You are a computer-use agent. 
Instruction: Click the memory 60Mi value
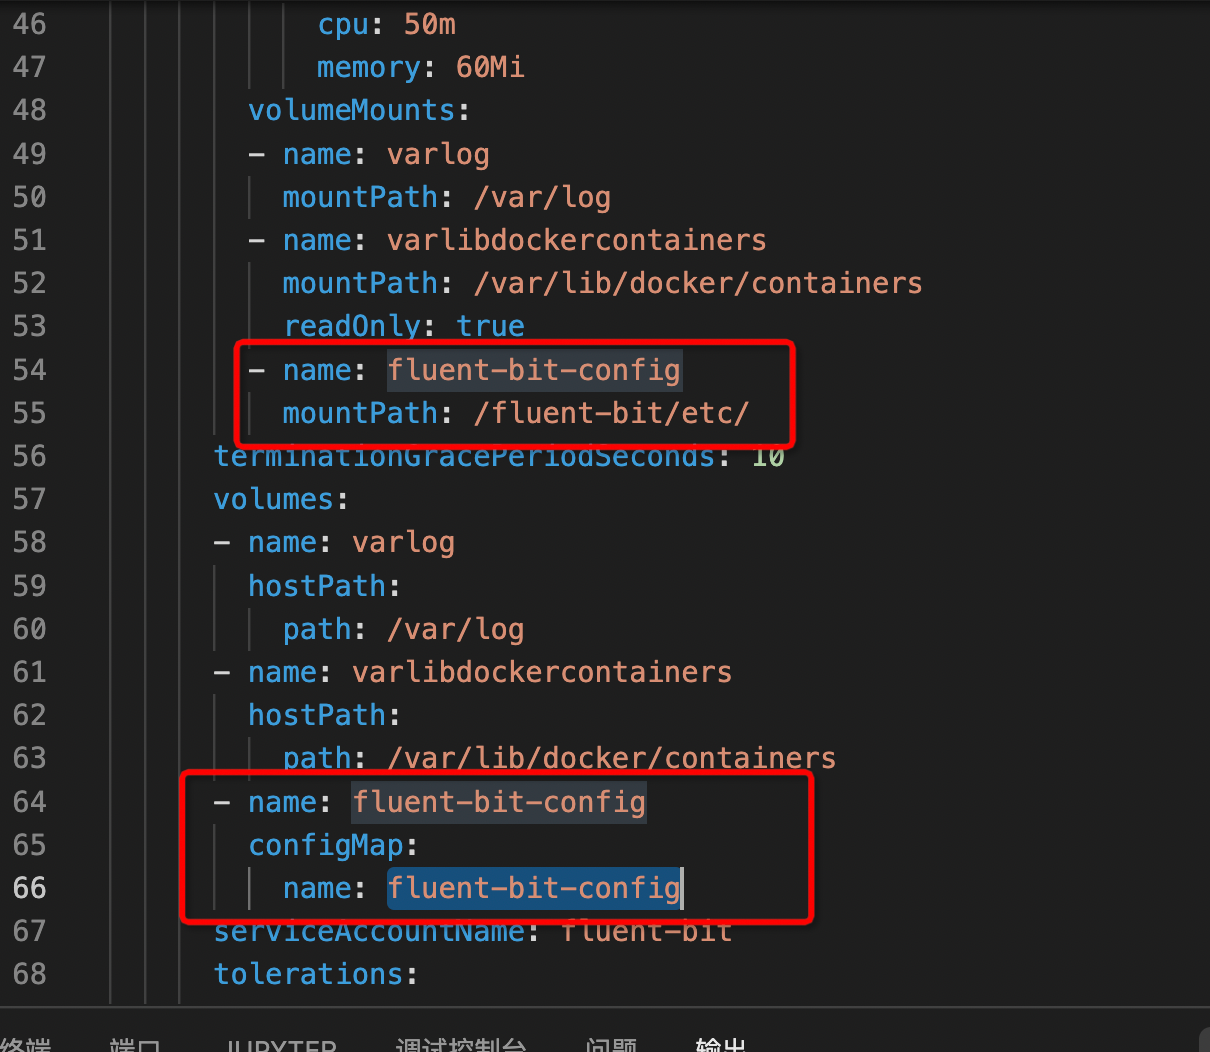tap(490, 67)
